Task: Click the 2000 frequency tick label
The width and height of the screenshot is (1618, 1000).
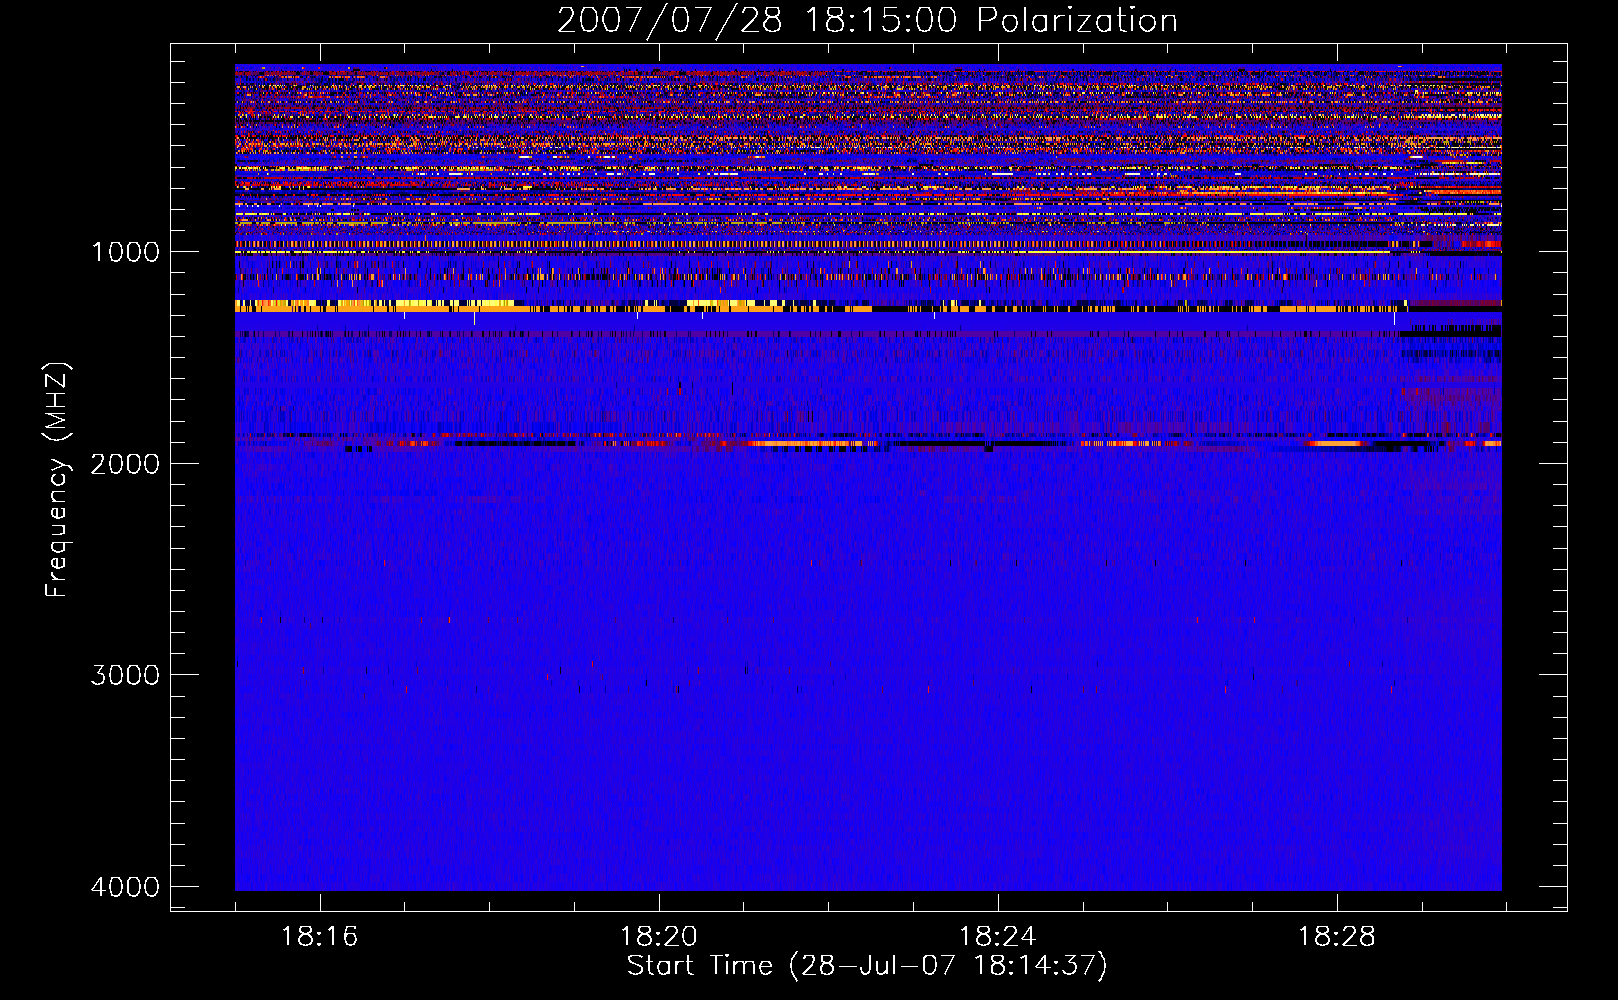Action: coord(125,464)
